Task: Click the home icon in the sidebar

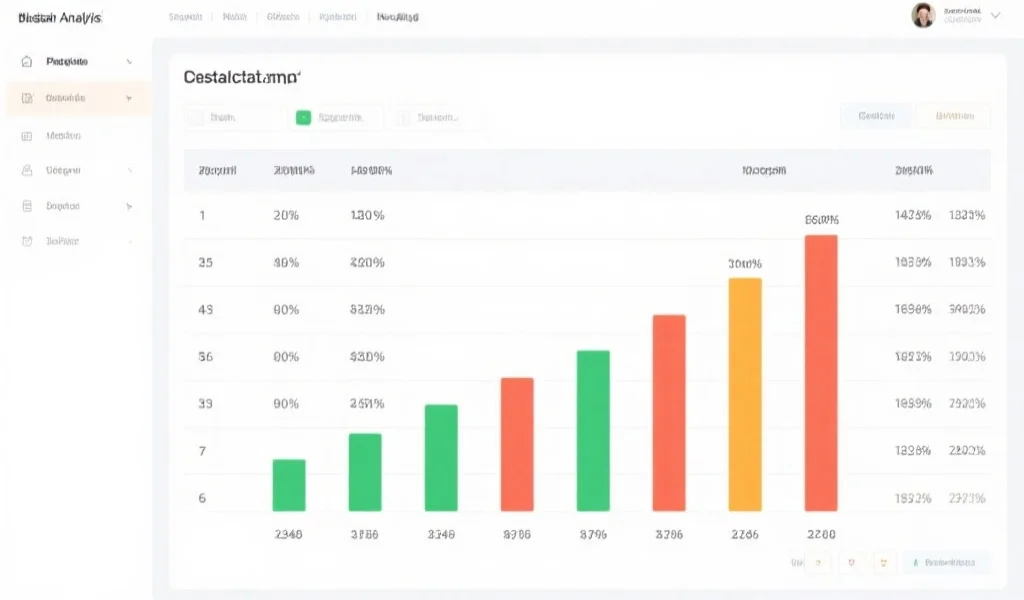Action: [x=27, y=62]
